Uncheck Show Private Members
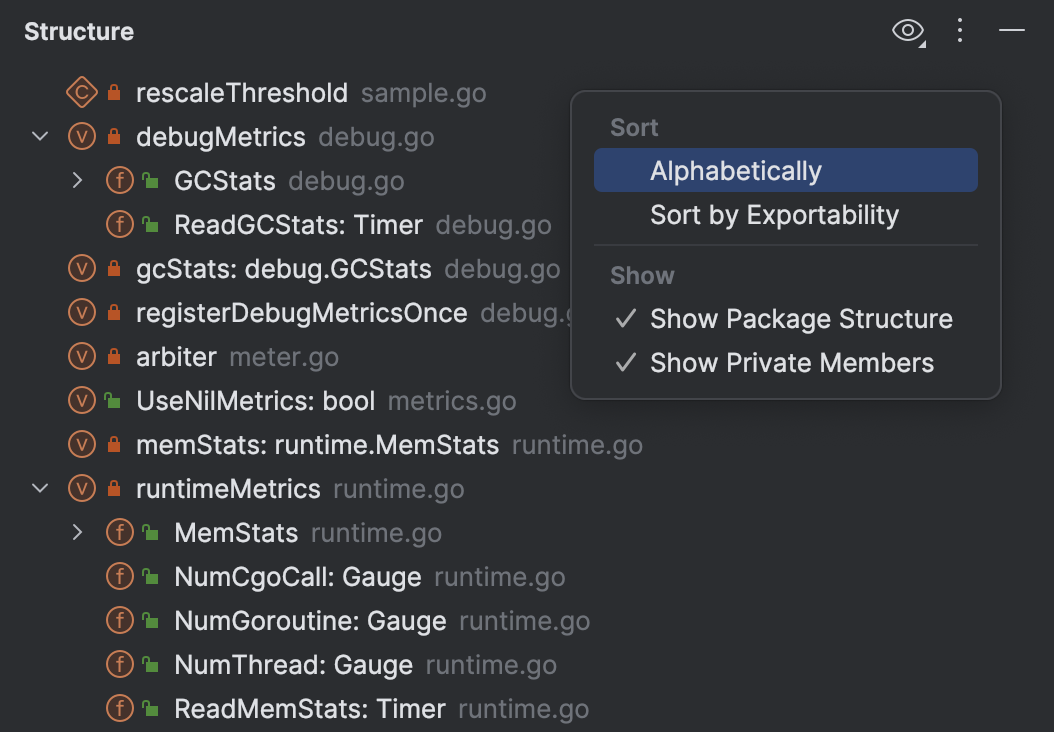Viewport: 1054px width, 732px height. pos(791,363)
